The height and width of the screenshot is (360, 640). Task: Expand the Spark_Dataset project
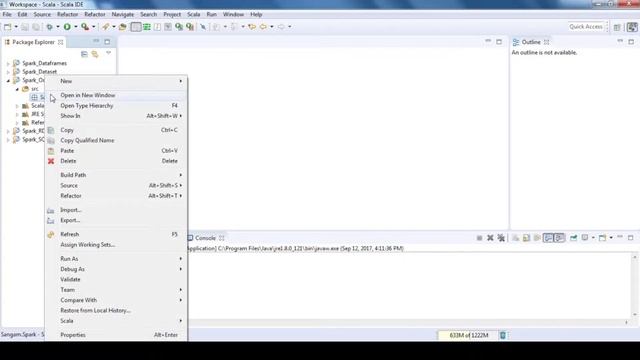pos(8,72)
